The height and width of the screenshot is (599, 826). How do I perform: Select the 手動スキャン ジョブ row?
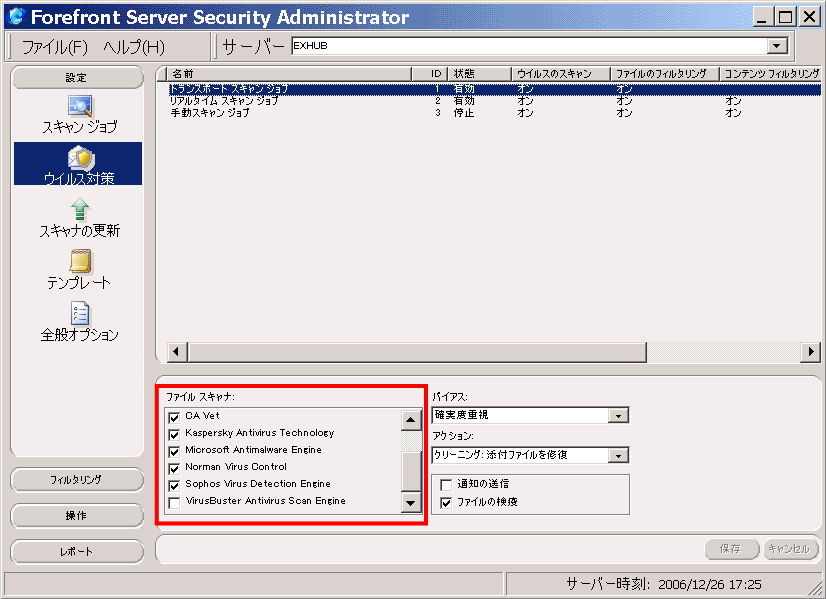tap(494, 113)
